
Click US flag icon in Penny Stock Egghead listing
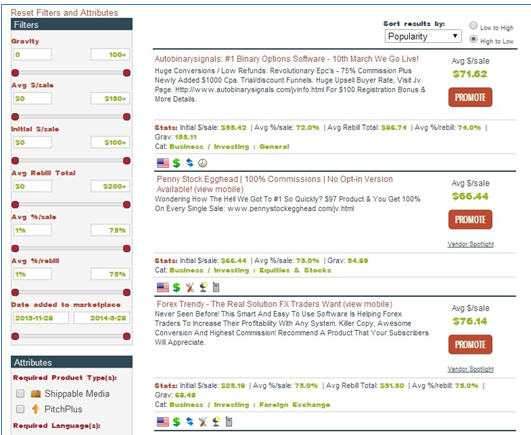[x=163, y=287]
